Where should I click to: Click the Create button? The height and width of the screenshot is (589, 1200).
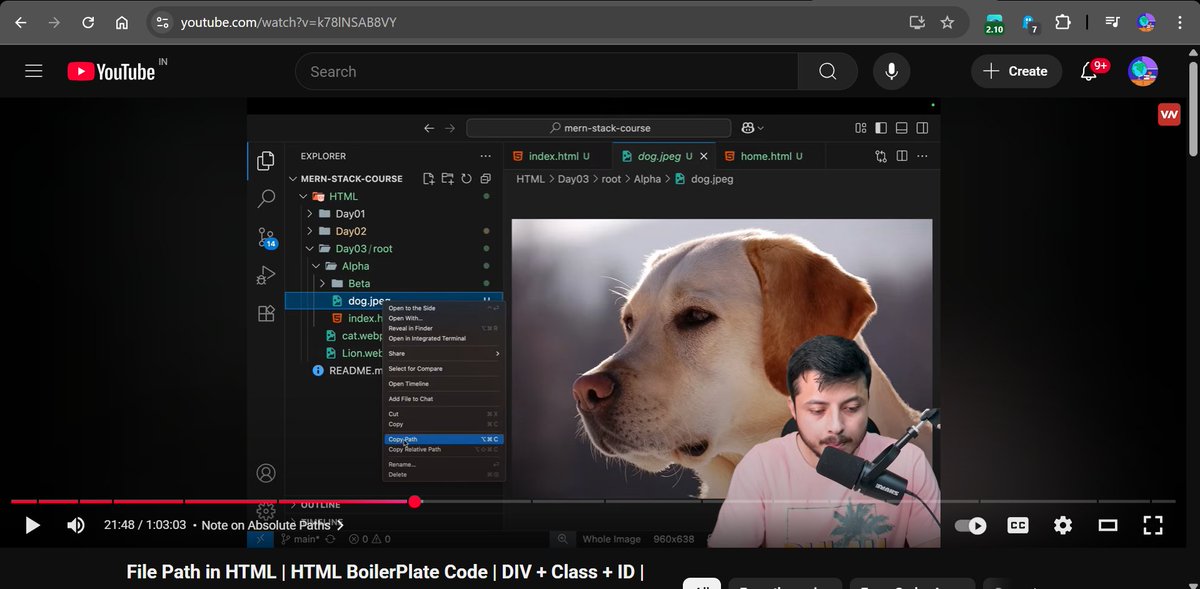(1015, 71)
